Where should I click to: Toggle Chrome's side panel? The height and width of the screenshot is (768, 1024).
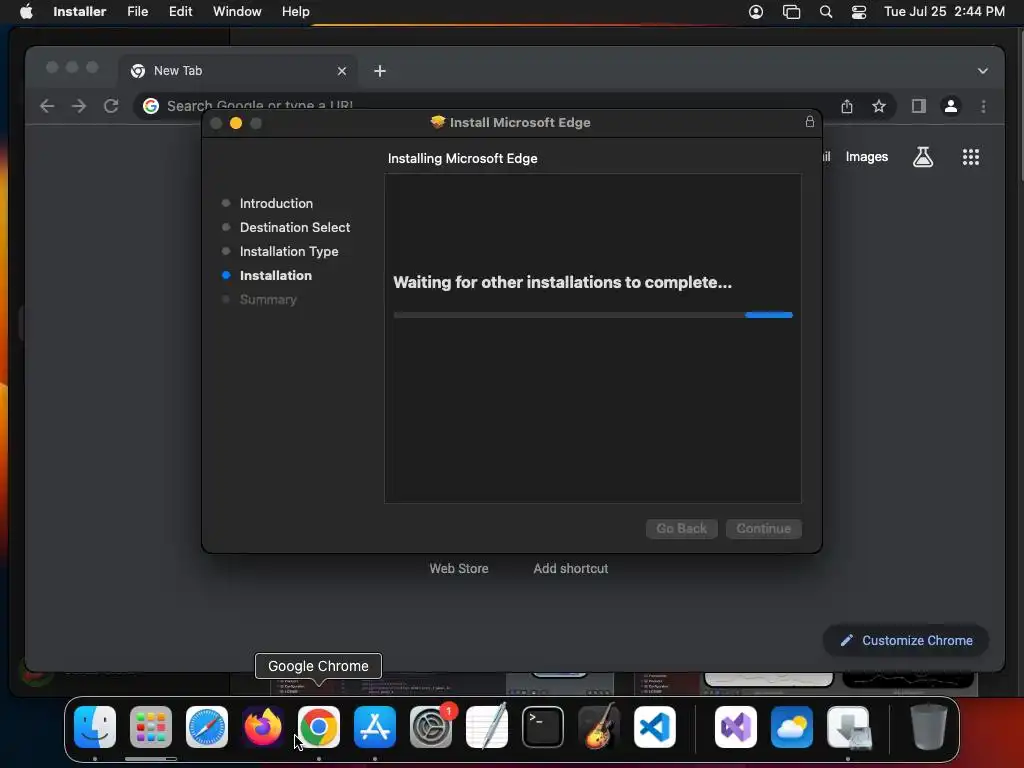[919, 106]
